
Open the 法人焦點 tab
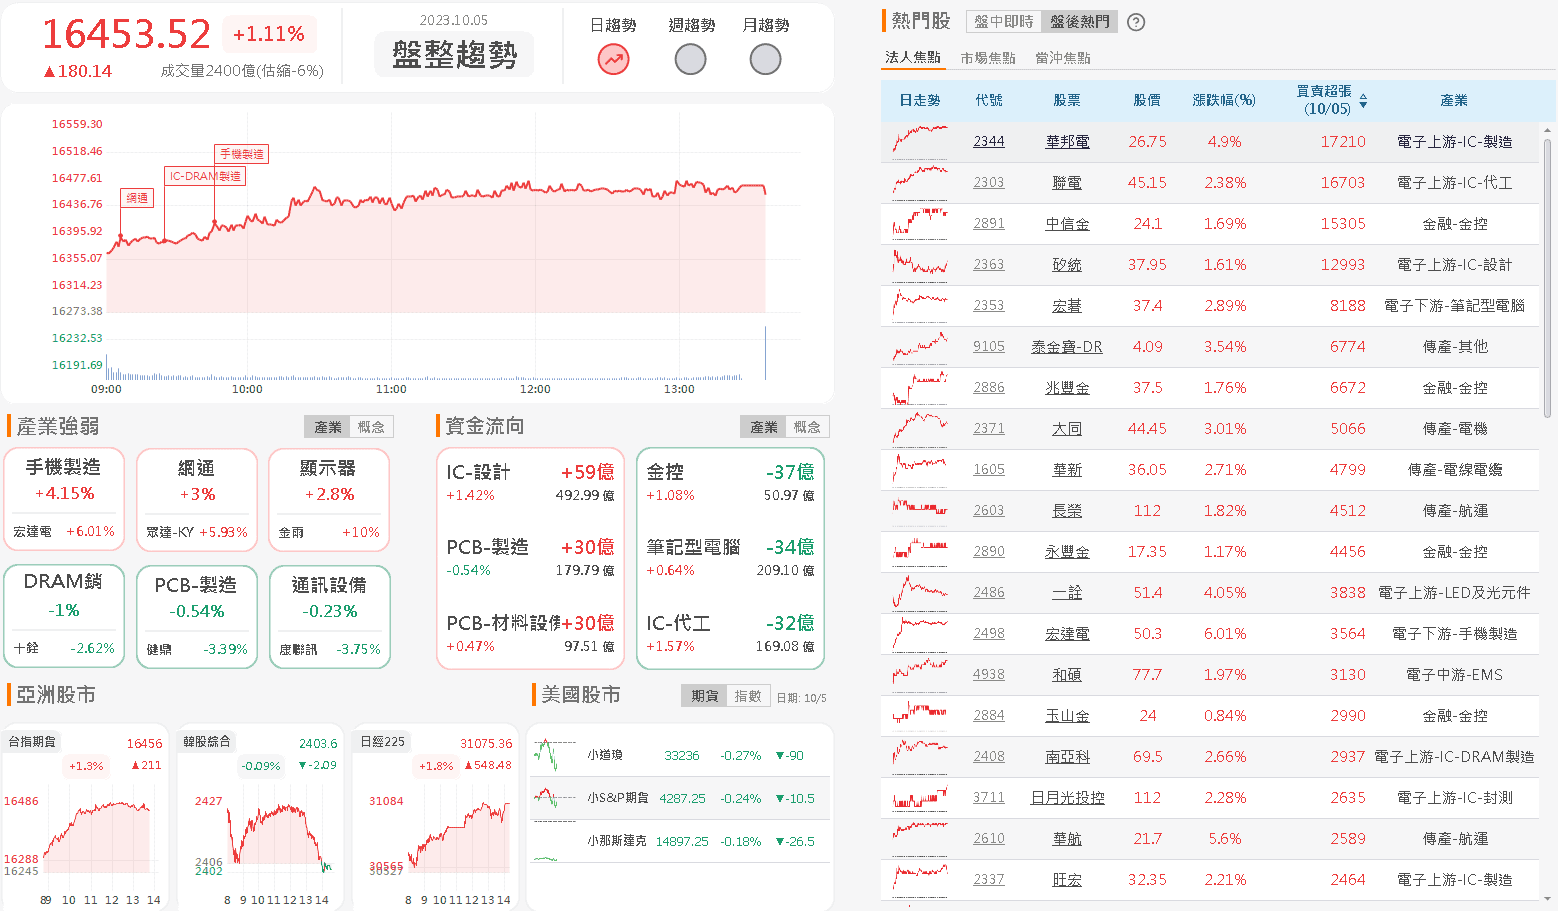pyautogui.click(x=912, y=58)
